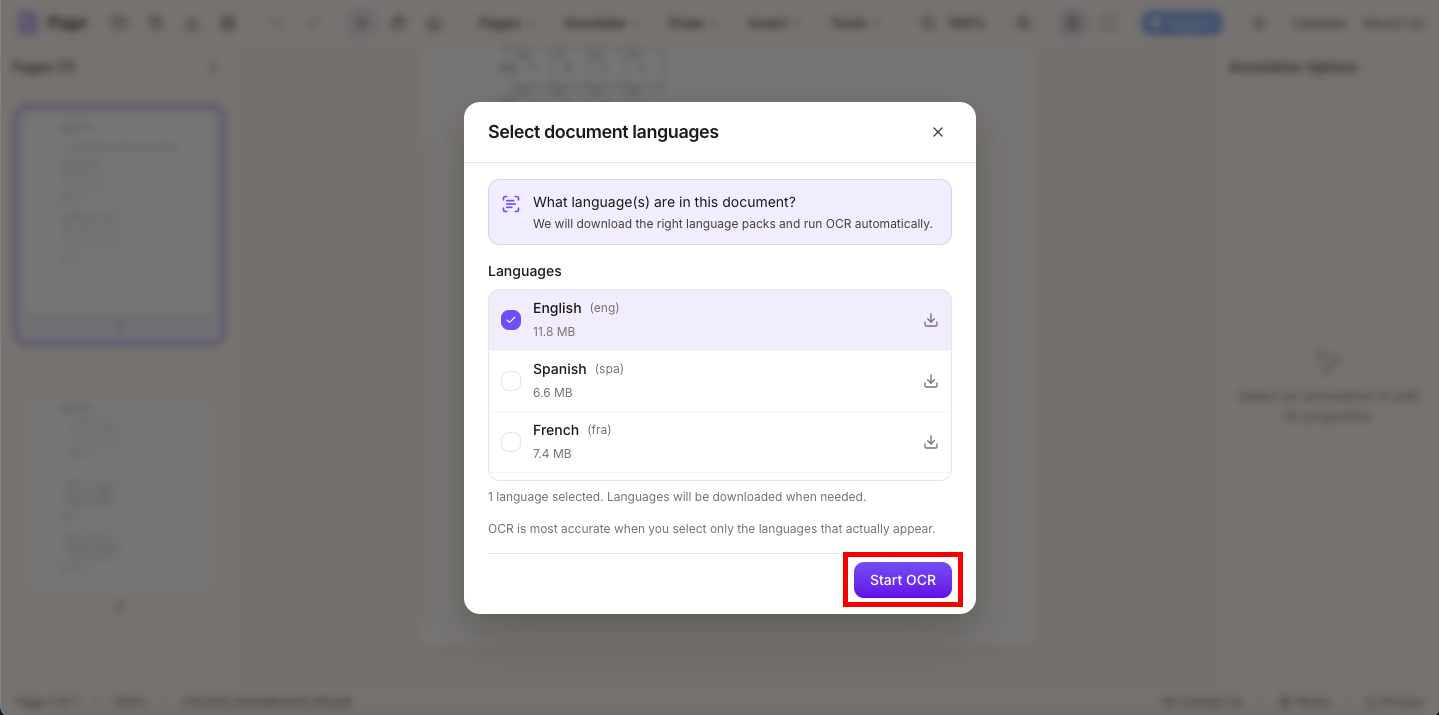This screenshot has height=715, width=1439.
Task: Open the Pages dropdown menu
Action: click(505, 22)
